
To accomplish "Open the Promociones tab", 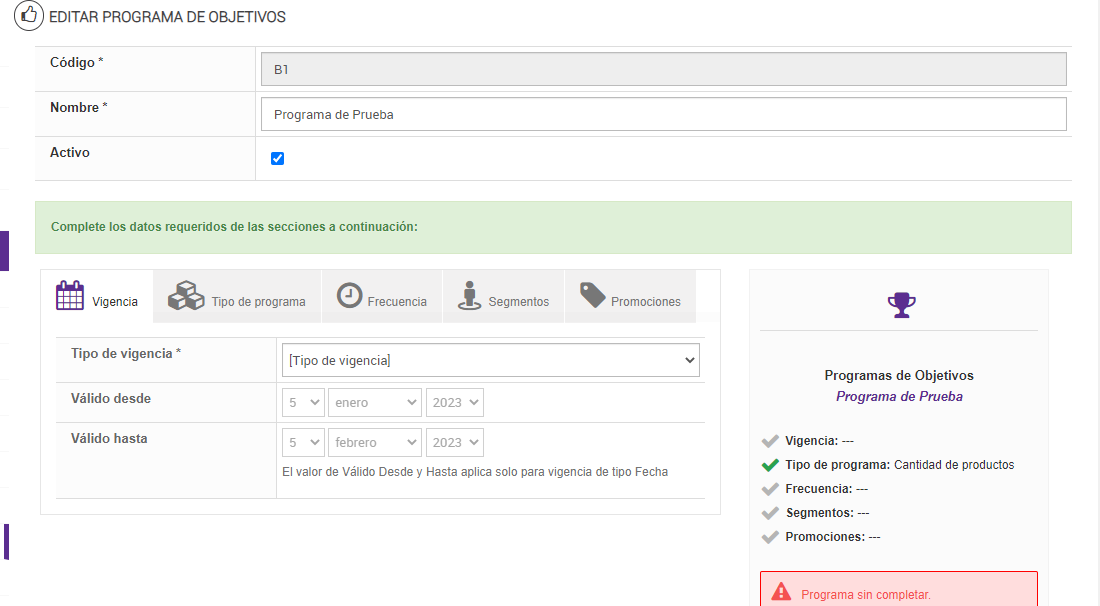I will pos(645,301).
